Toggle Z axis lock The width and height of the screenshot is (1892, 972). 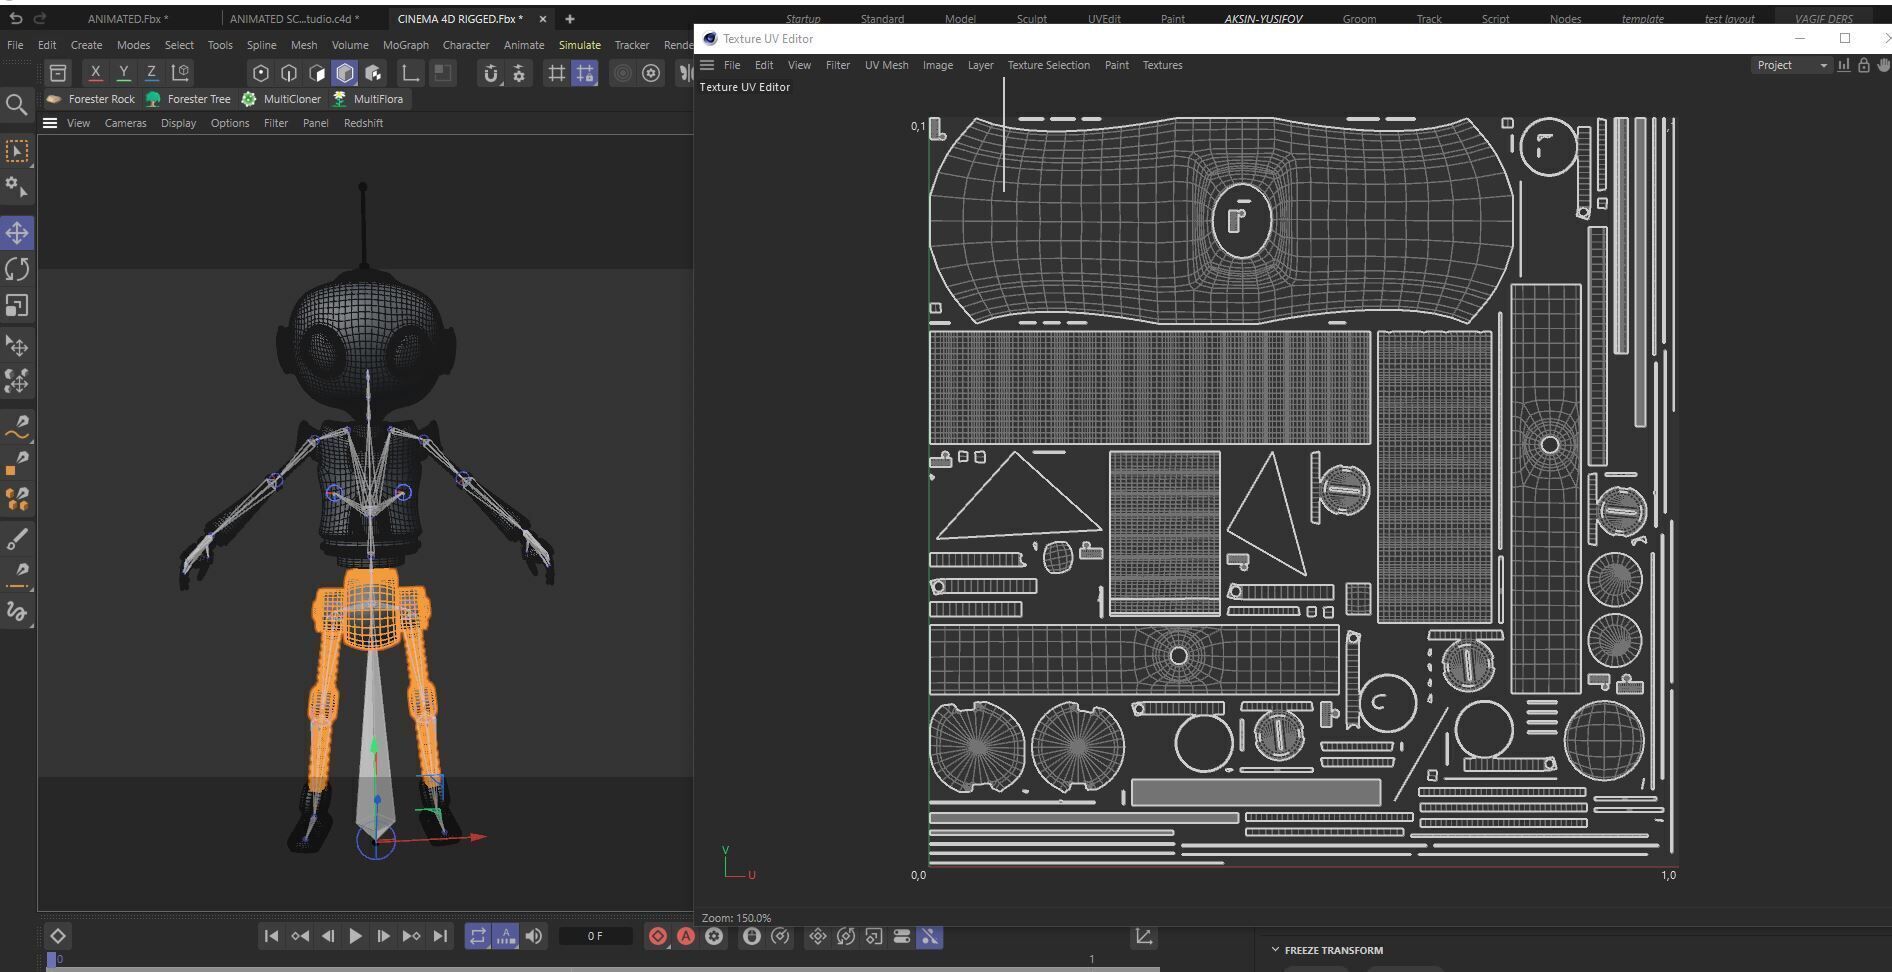tap(151, 72)
